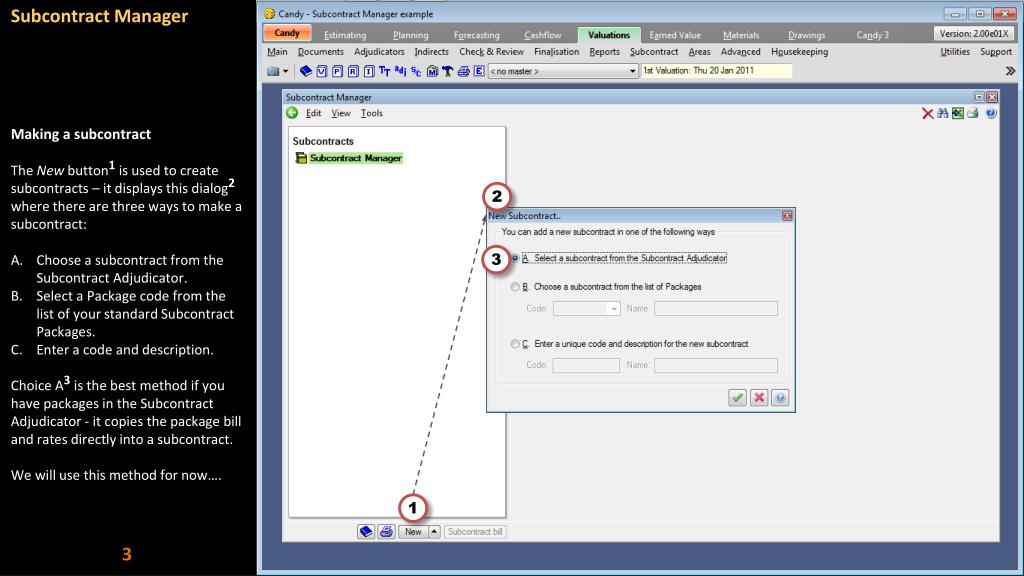Click the option C Name field

(x=716, y=366)
